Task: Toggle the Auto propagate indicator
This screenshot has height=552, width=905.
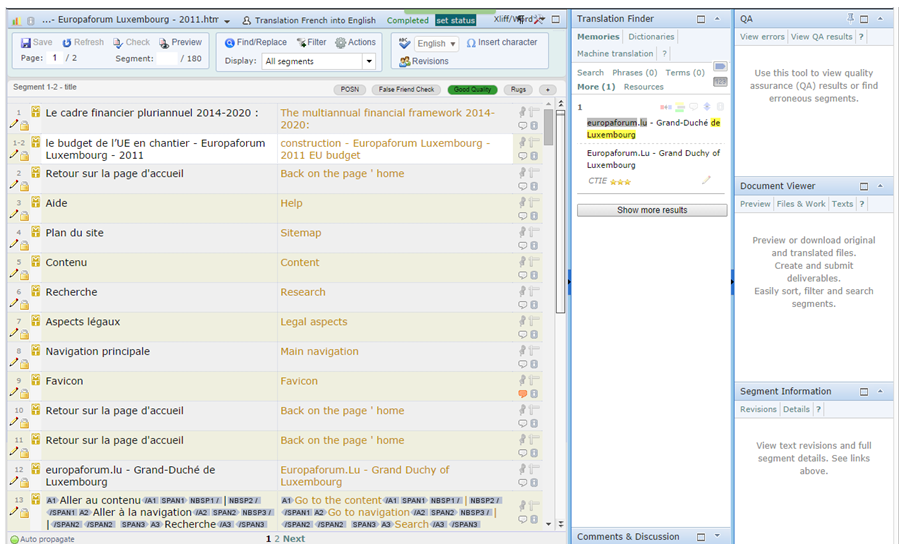Action: [14, 539]
